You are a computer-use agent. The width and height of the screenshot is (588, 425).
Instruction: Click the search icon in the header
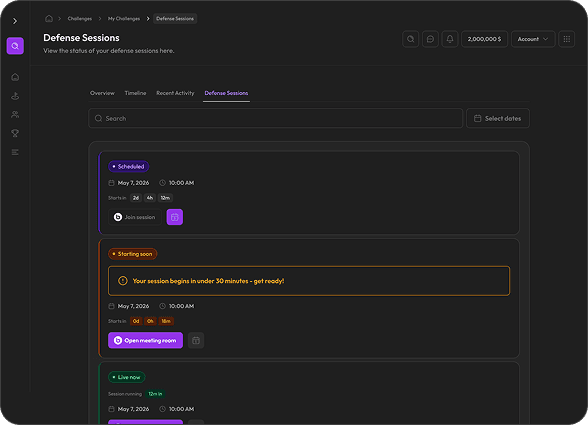(411, 39)
